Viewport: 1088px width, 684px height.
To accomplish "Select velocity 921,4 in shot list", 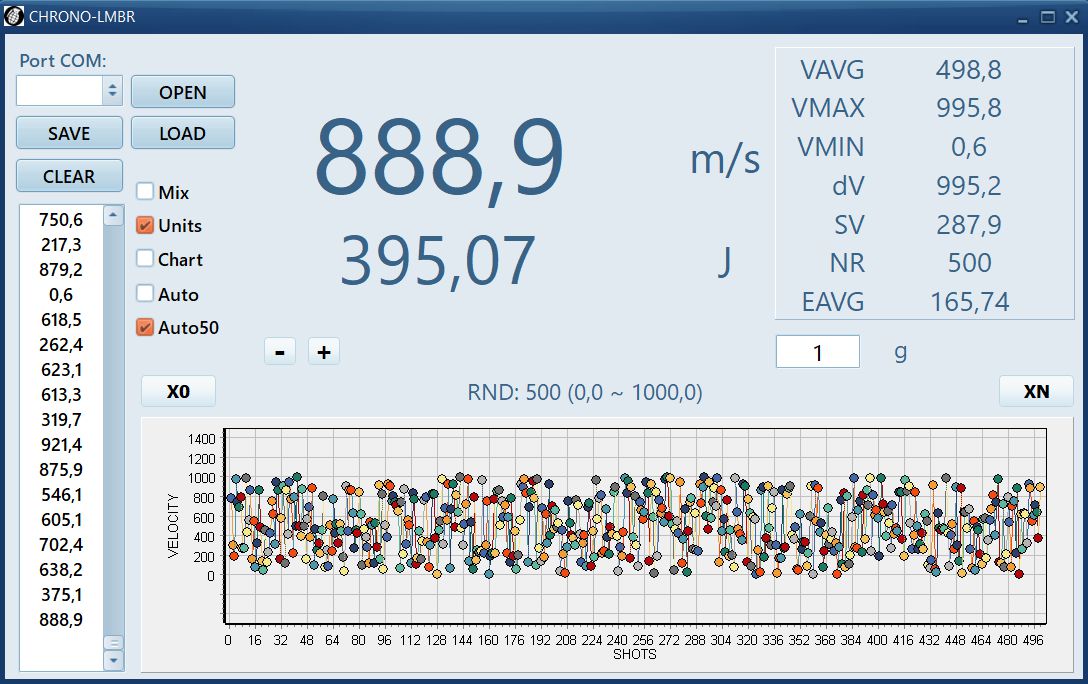I will click(61, 445).
